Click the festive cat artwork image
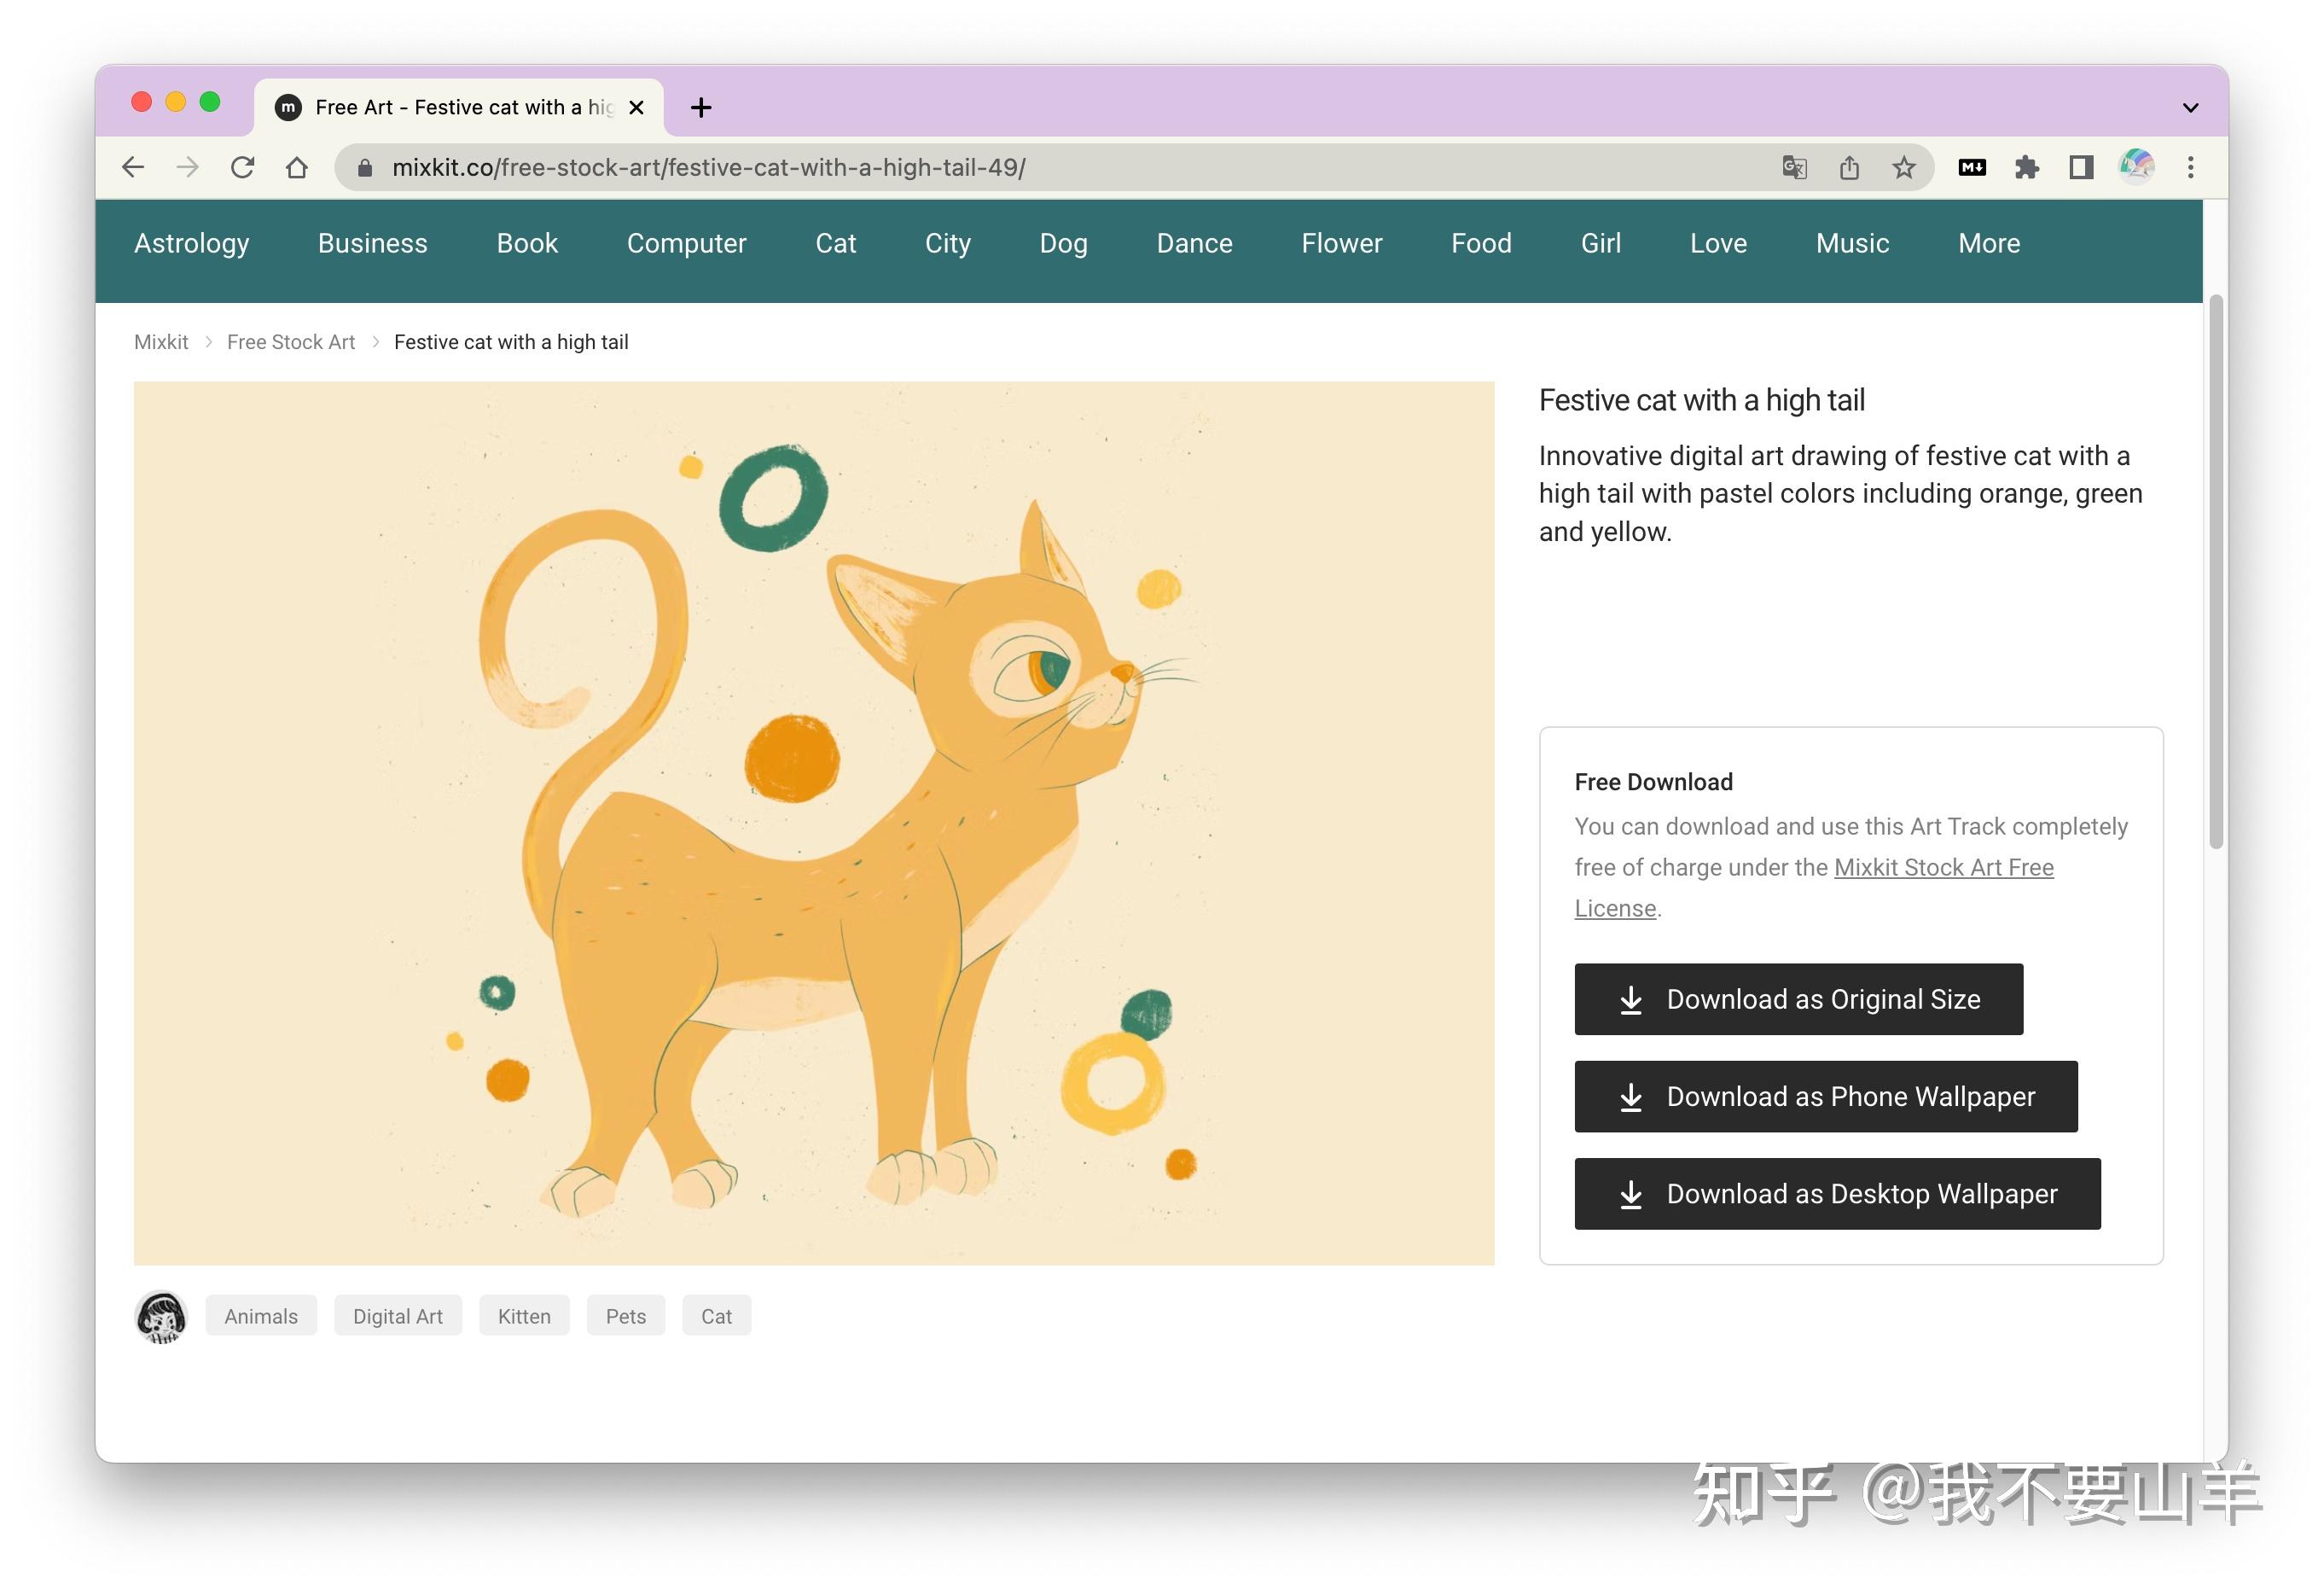 pyautogui.click(x=814, y=823)
